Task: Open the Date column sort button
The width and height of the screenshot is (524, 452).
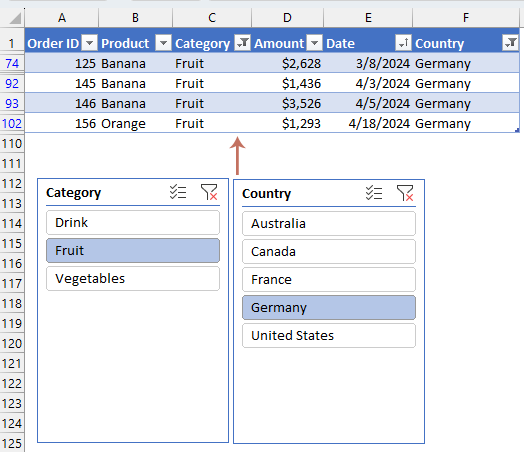Action: click(403, 43)
